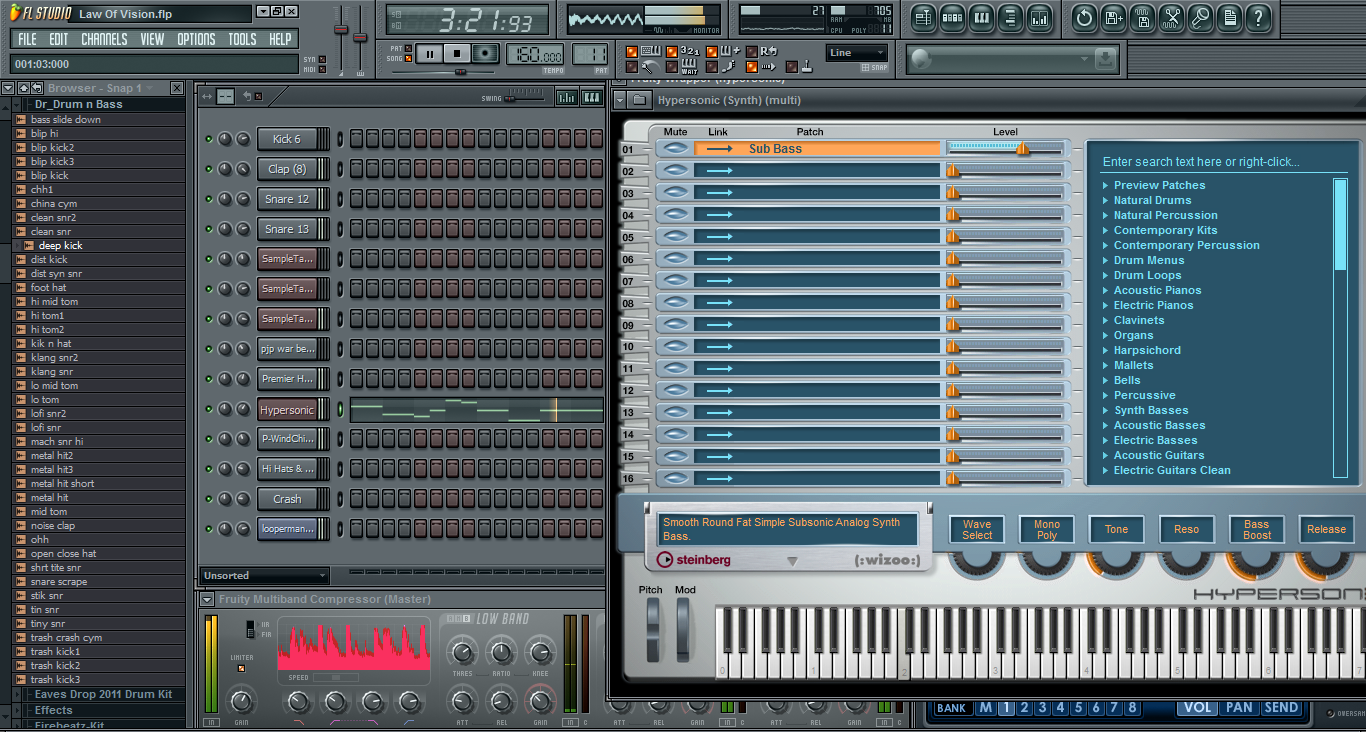Click the stop transport button
The height and width of the screenshot is (732, 1366).
[458, 54]
